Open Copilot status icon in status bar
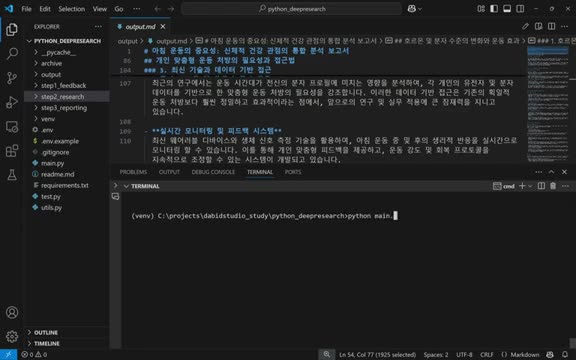Screen dimensions: 576x360 pos(550,354)
